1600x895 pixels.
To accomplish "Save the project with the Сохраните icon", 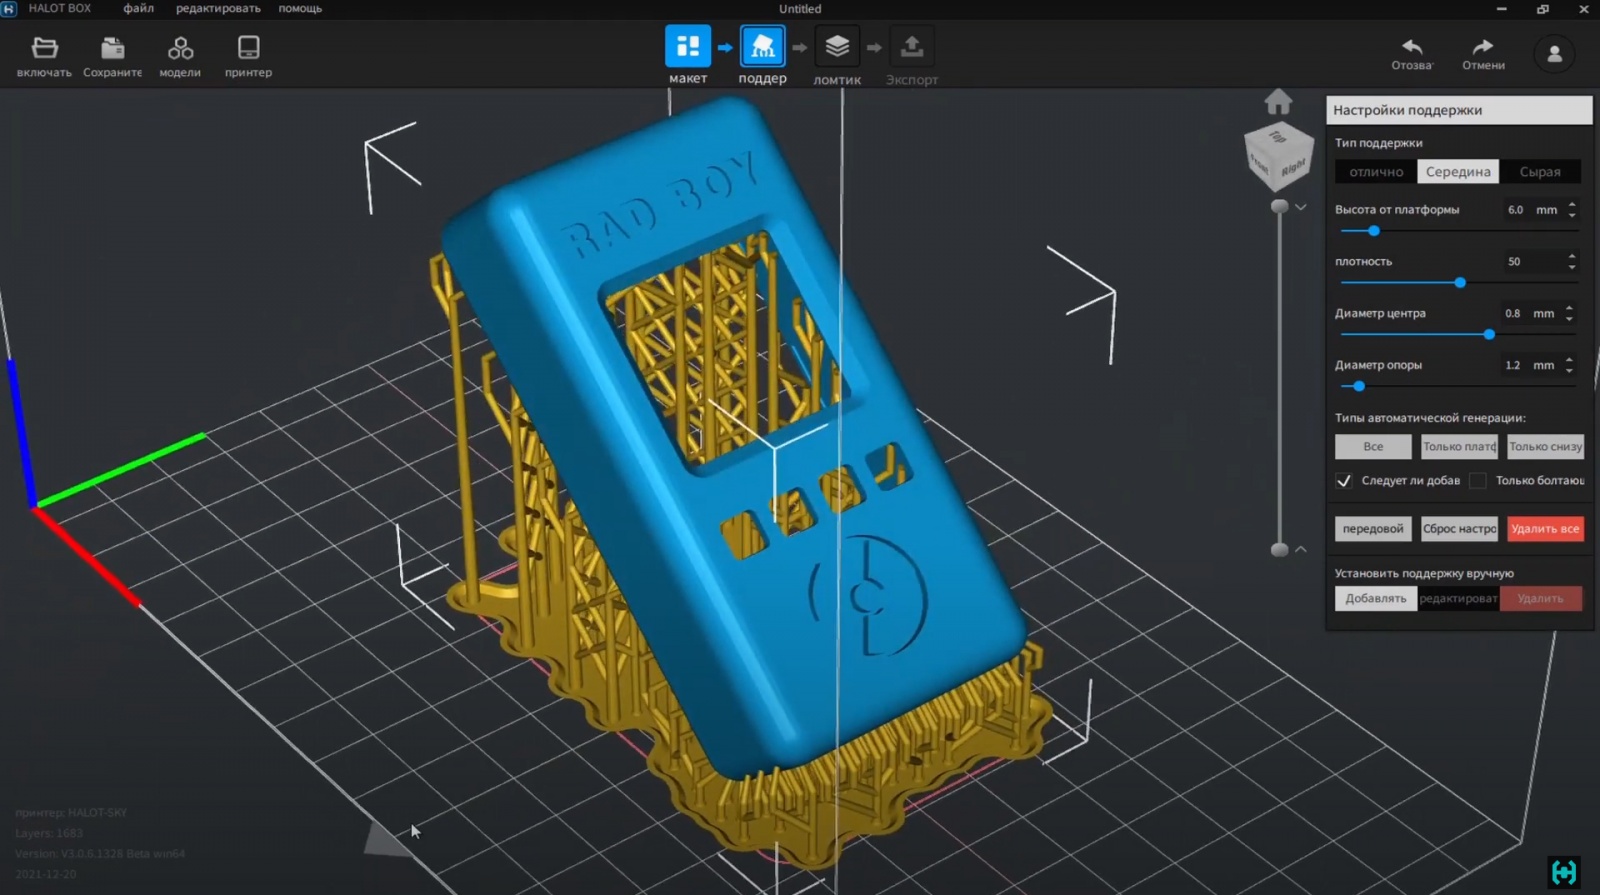I will point(112,56).
